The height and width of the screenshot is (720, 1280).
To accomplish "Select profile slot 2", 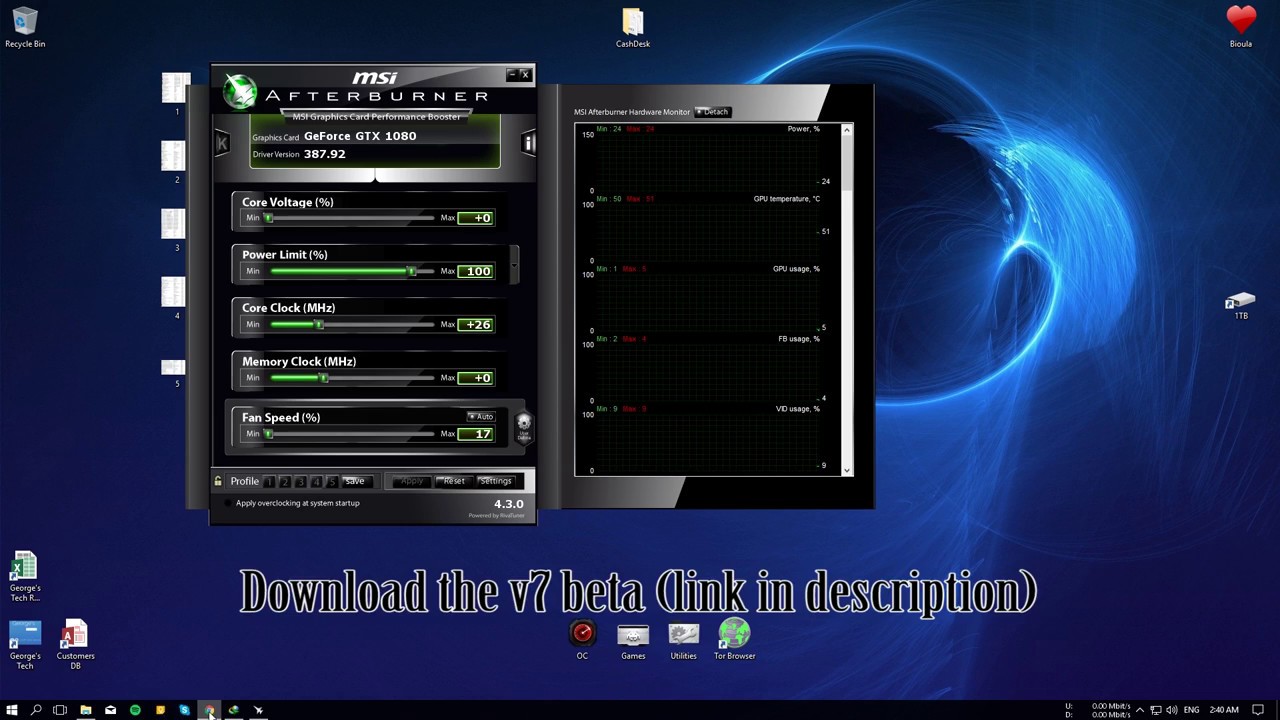I will (x=285, y=481).
